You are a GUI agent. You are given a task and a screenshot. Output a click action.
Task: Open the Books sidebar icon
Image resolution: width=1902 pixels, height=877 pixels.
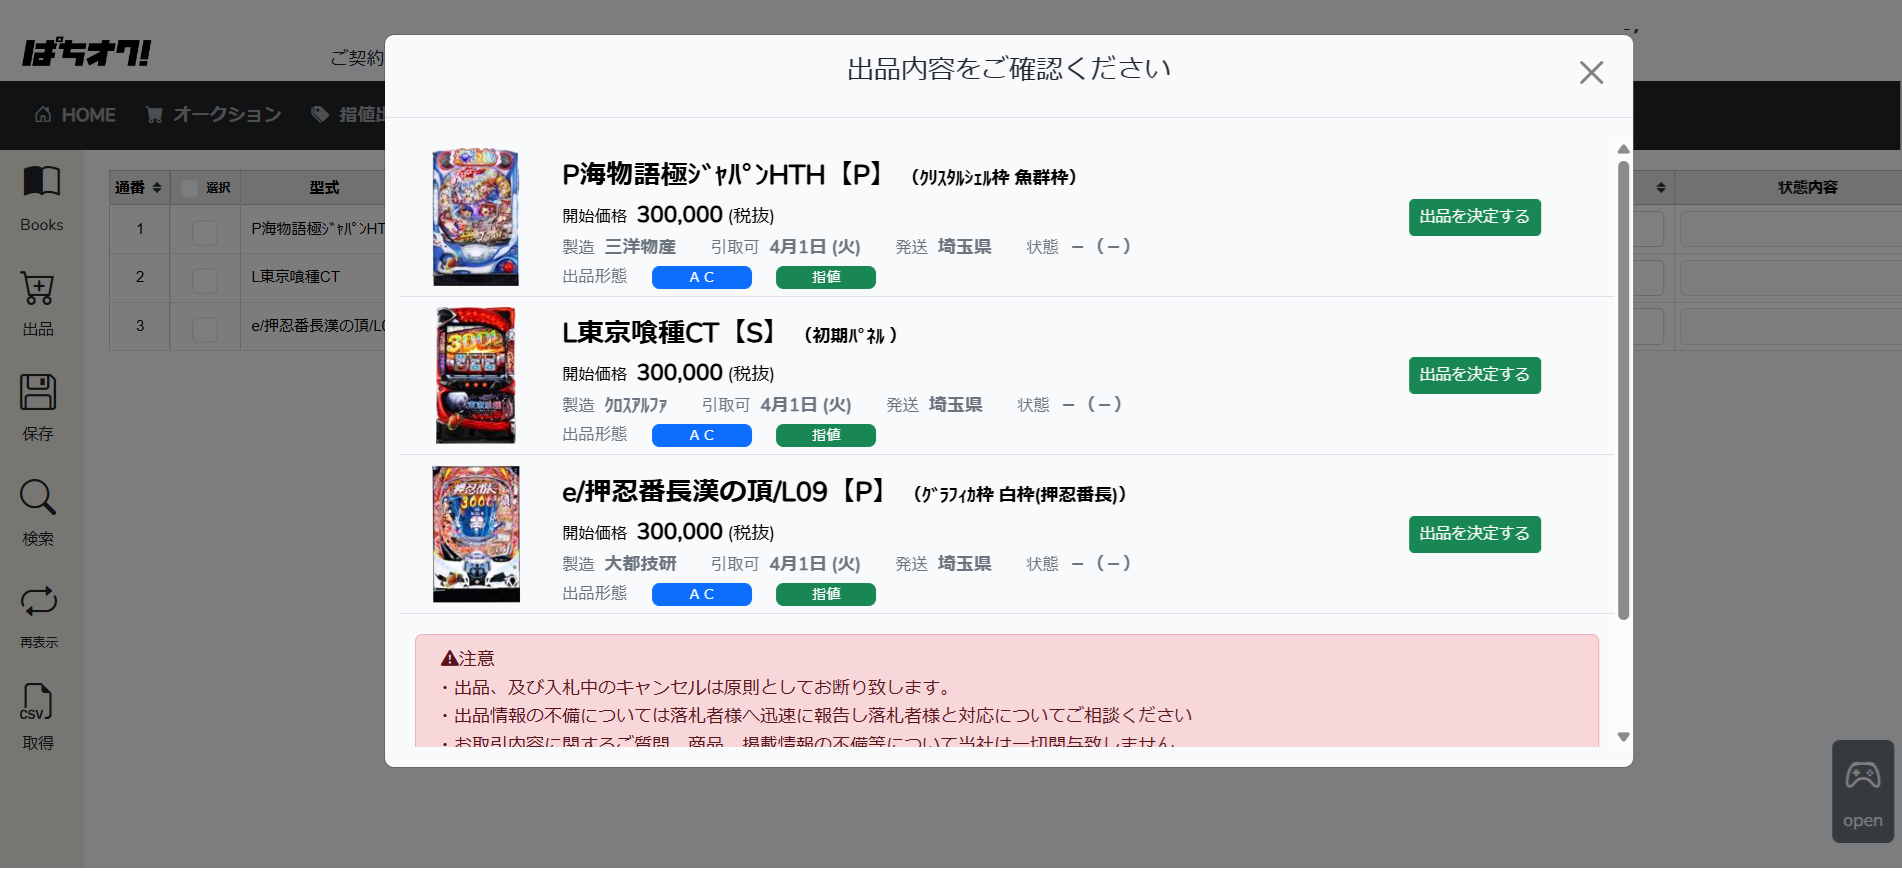click(41, 182)
